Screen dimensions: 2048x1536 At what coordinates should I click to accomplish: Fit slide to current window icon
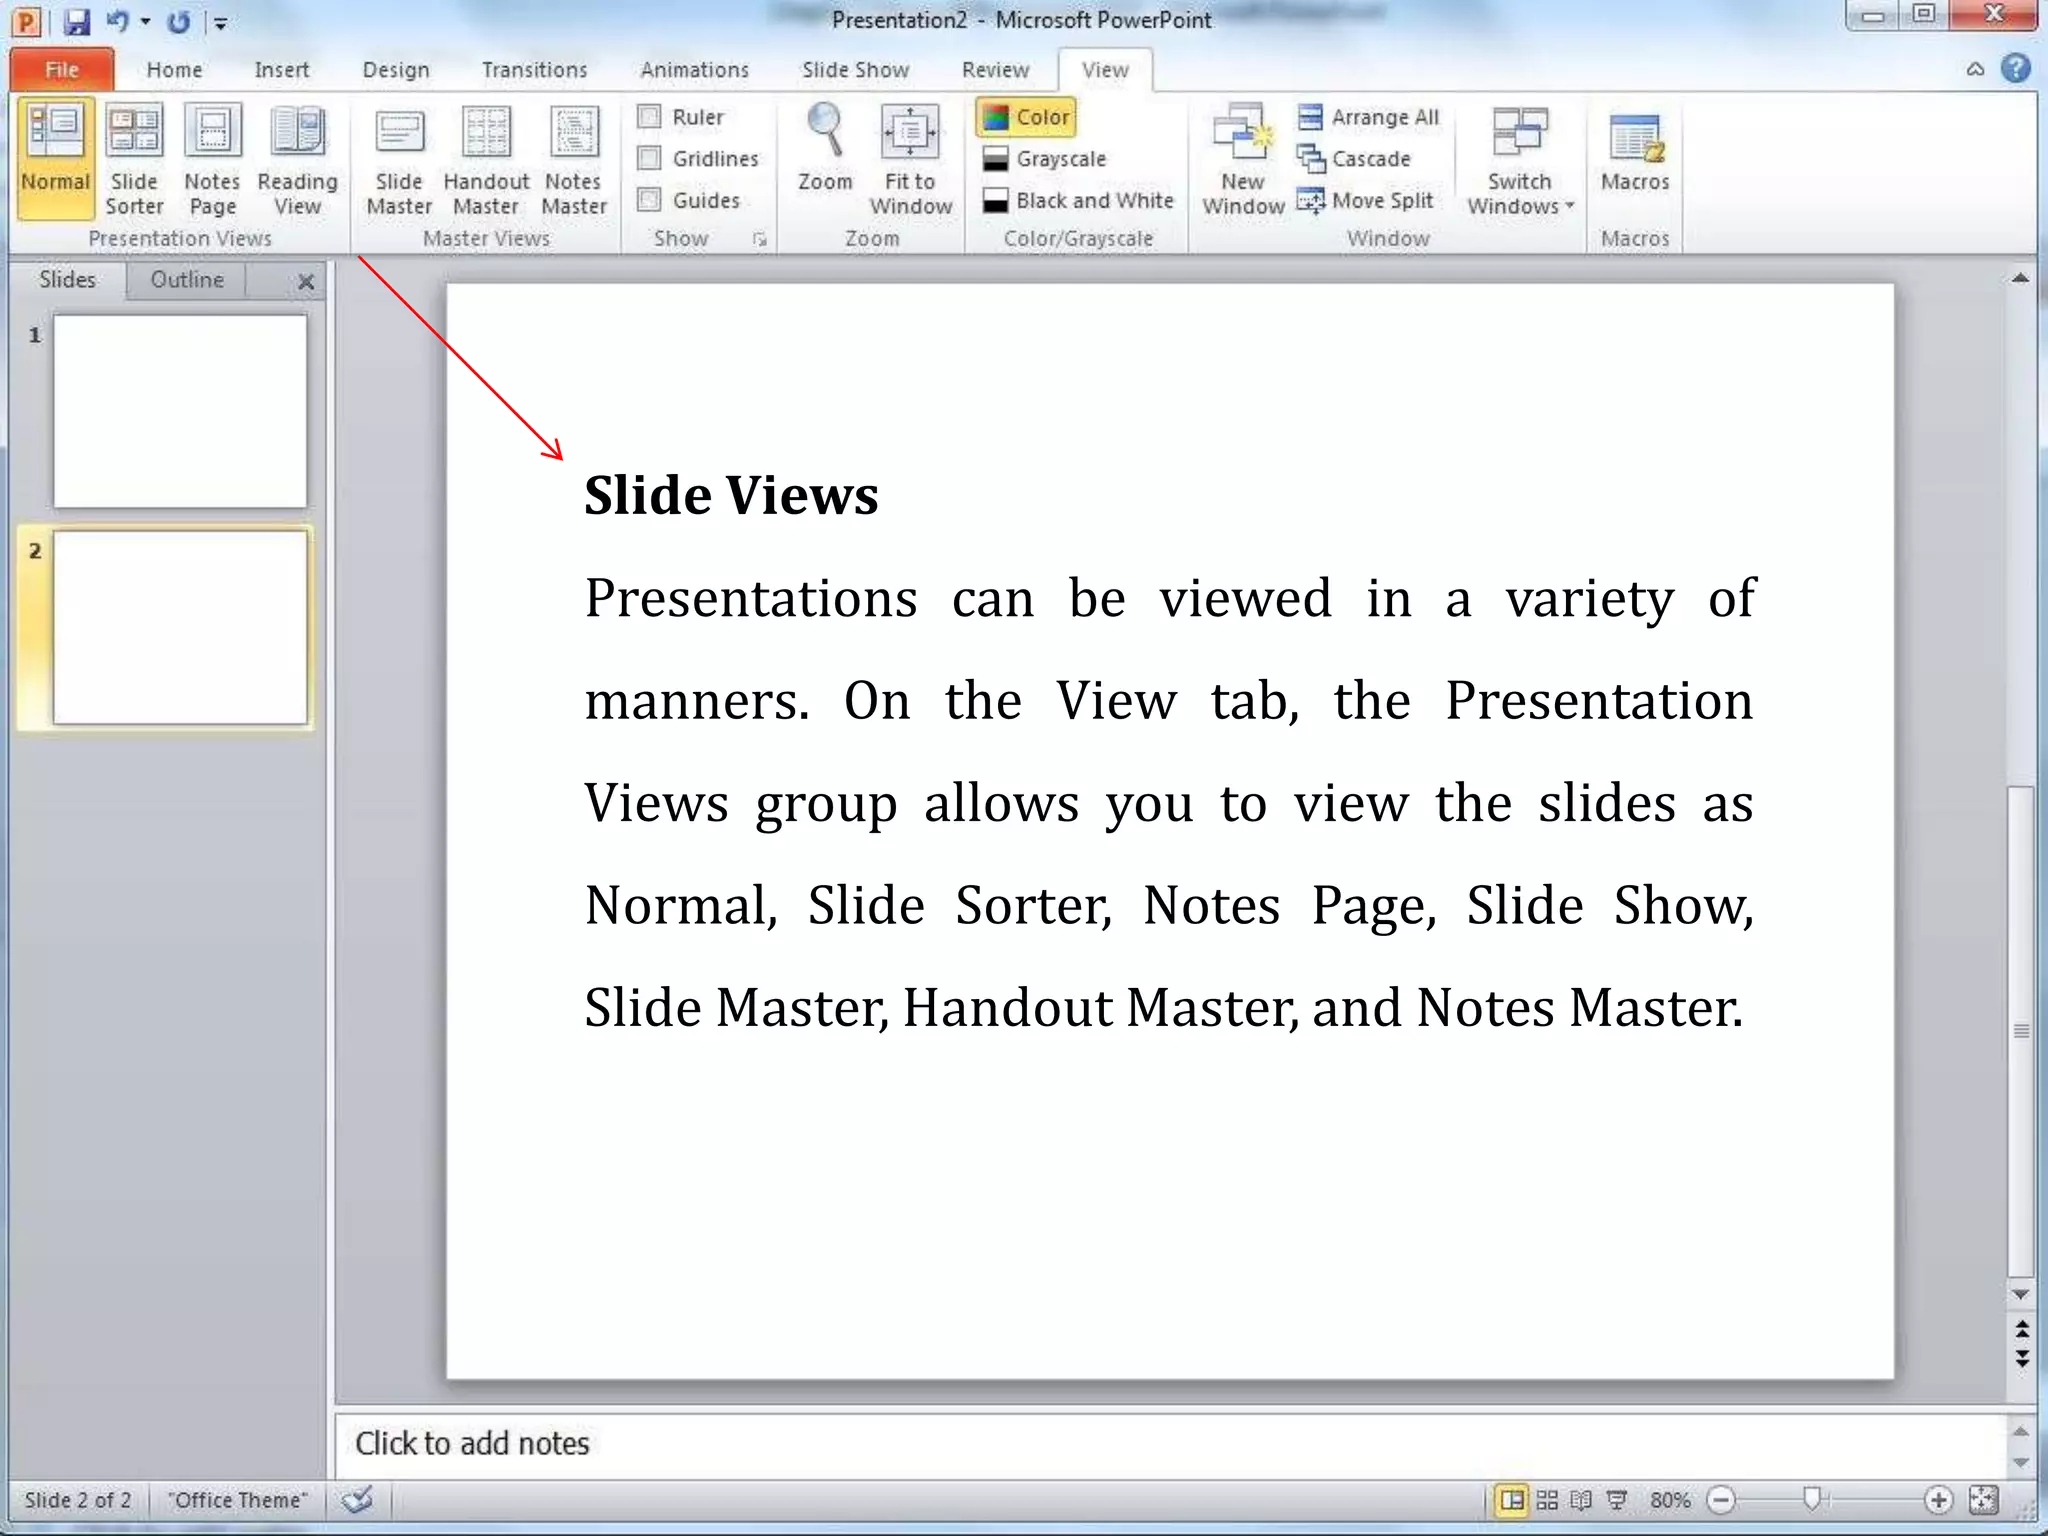tap(1982, 1499)
